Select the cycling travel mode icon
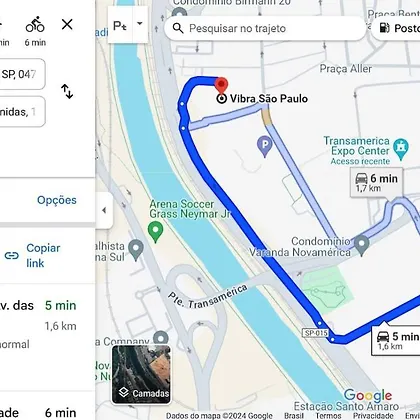This screenshot has height=420, width=420. point(35,25)
